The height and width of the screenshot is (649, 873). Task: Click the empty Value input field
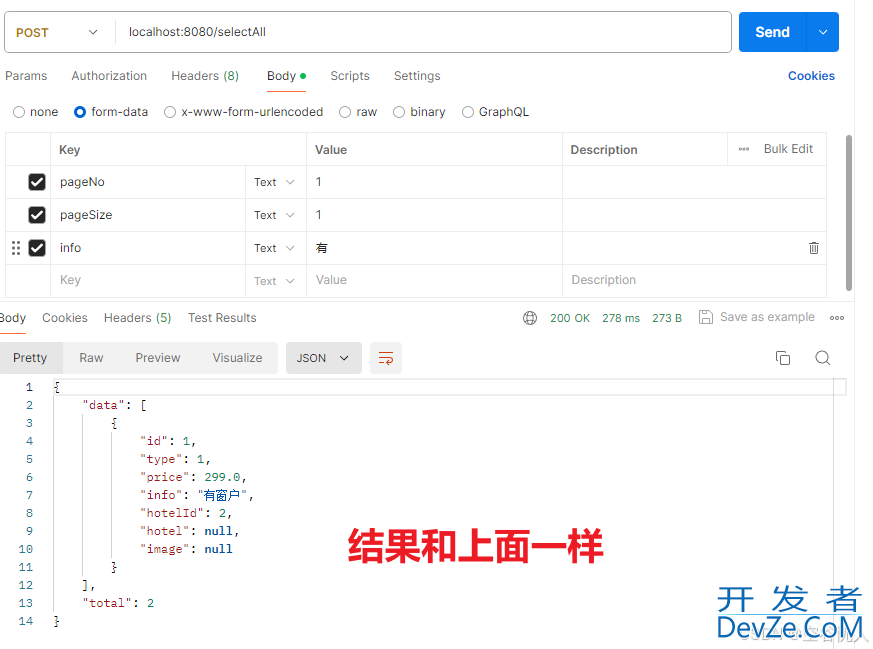click(x=434, y=281)
